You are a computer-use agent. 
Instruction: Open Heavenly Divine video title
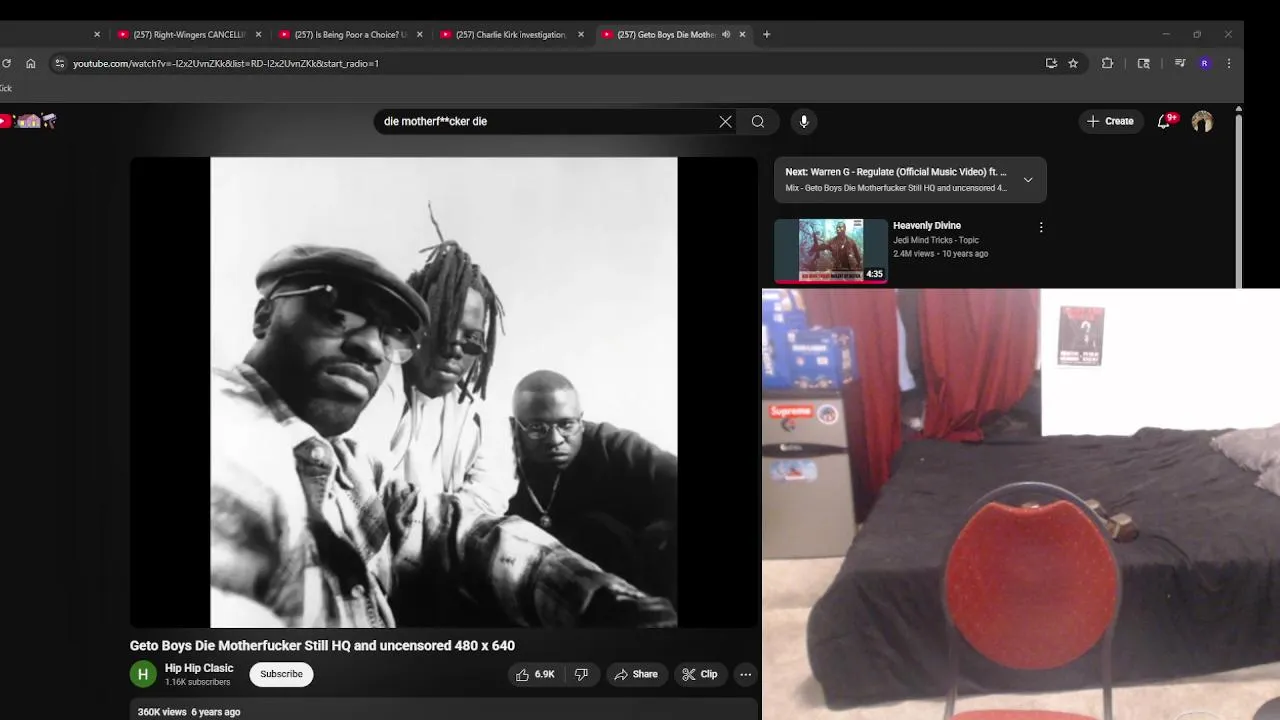tap(927, 226)
